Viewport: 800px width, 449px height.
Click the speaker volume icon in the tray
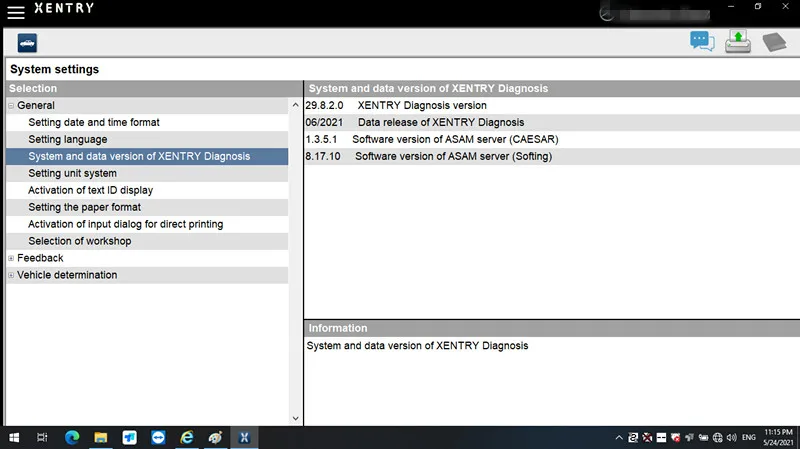pyautogui.click(x=732, y=437)
